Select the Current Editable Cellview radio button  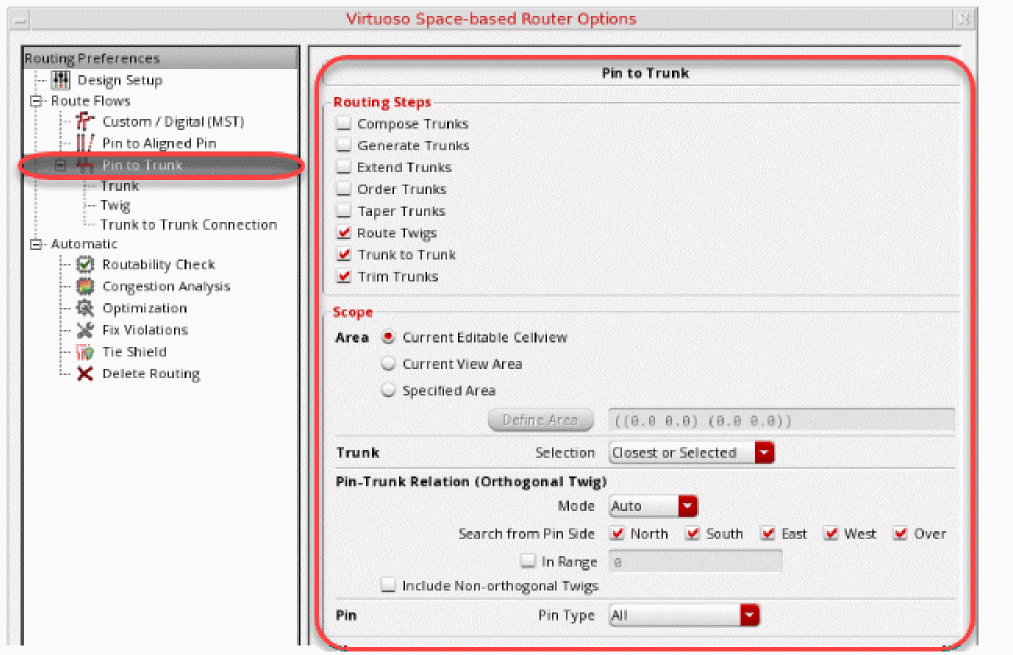coord(388,337)
